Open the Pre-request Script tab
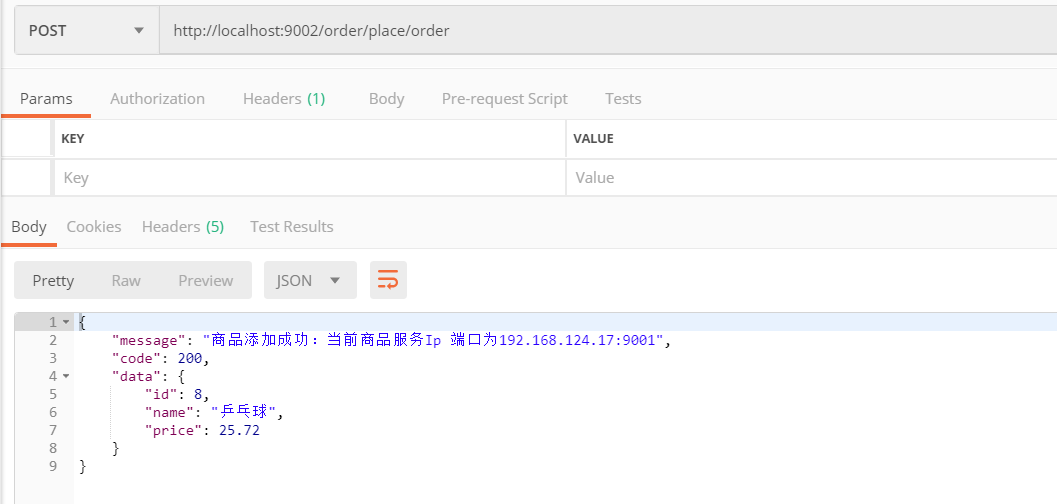 click(504, 99)
